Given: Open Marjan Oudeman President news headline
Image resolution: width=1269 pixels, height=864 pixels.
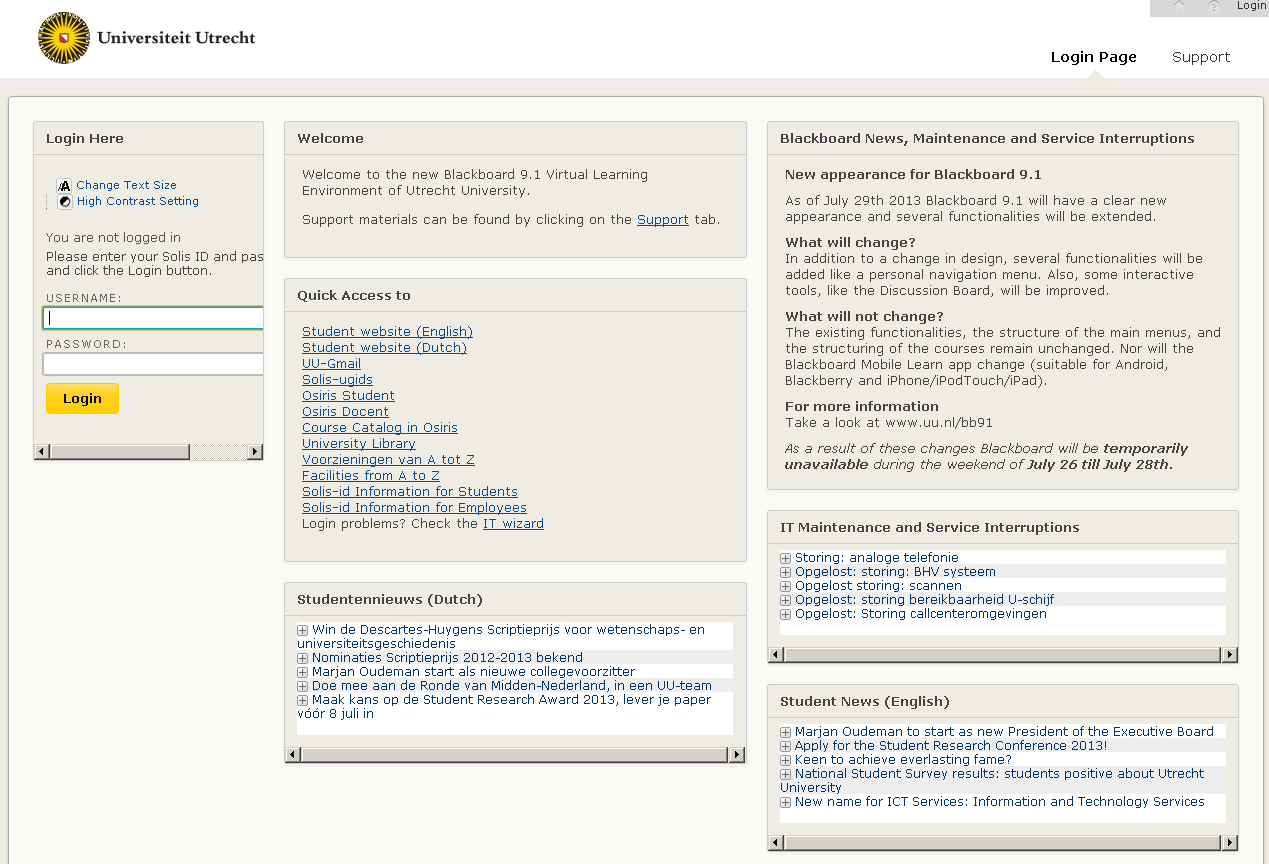Looking at the screenshot, I should point(1004,732).
